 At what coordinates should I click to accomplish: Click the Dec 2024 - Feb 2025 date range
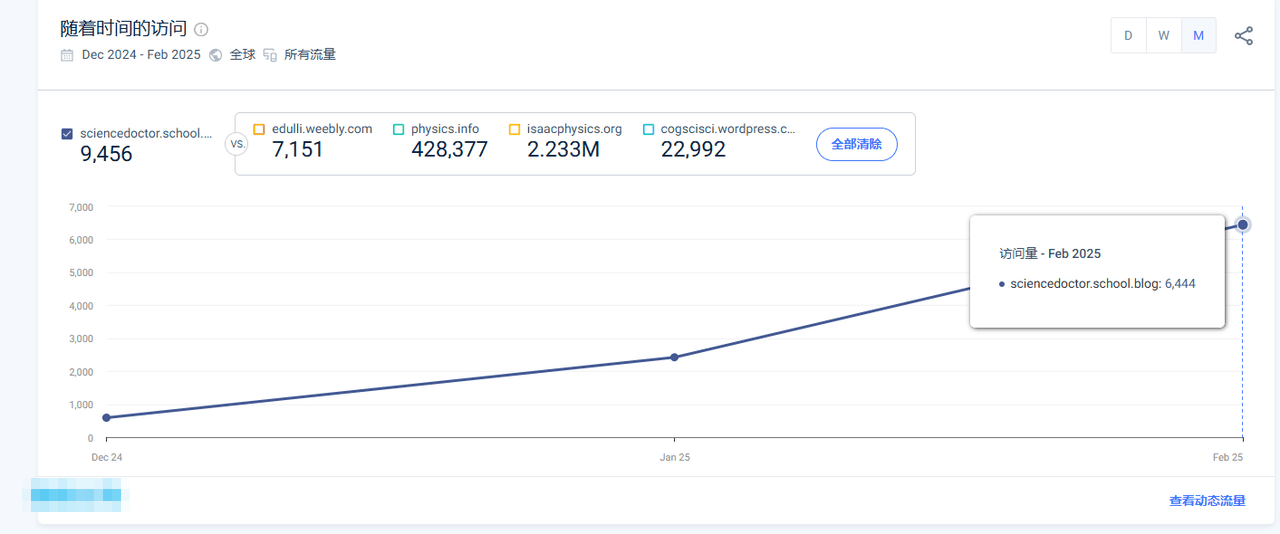tap(141, 55)
